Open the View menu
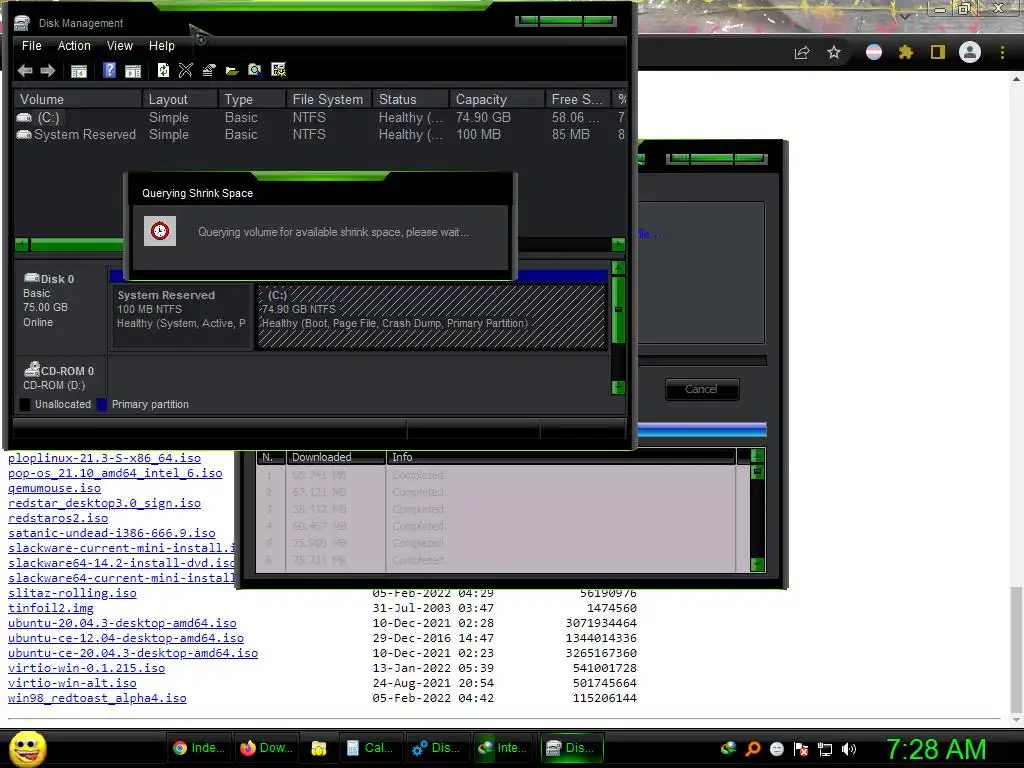This screenshot has width=1024, height=768. coord(120,46)
